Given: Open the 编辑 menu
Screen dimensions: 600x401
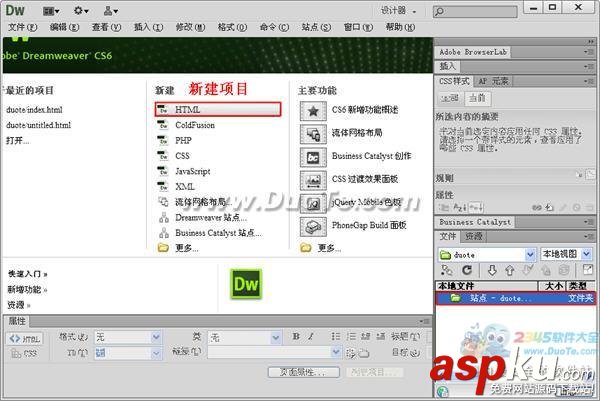Looking at the screenshot, I should [64, 27].
